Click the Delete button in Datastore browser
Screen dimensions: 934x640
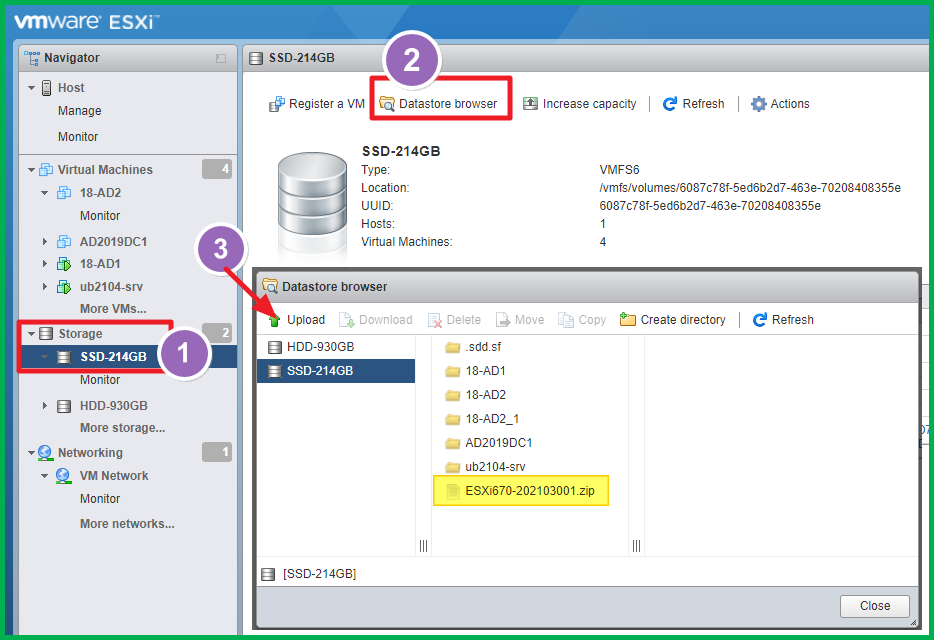click(x=454, y=320)
